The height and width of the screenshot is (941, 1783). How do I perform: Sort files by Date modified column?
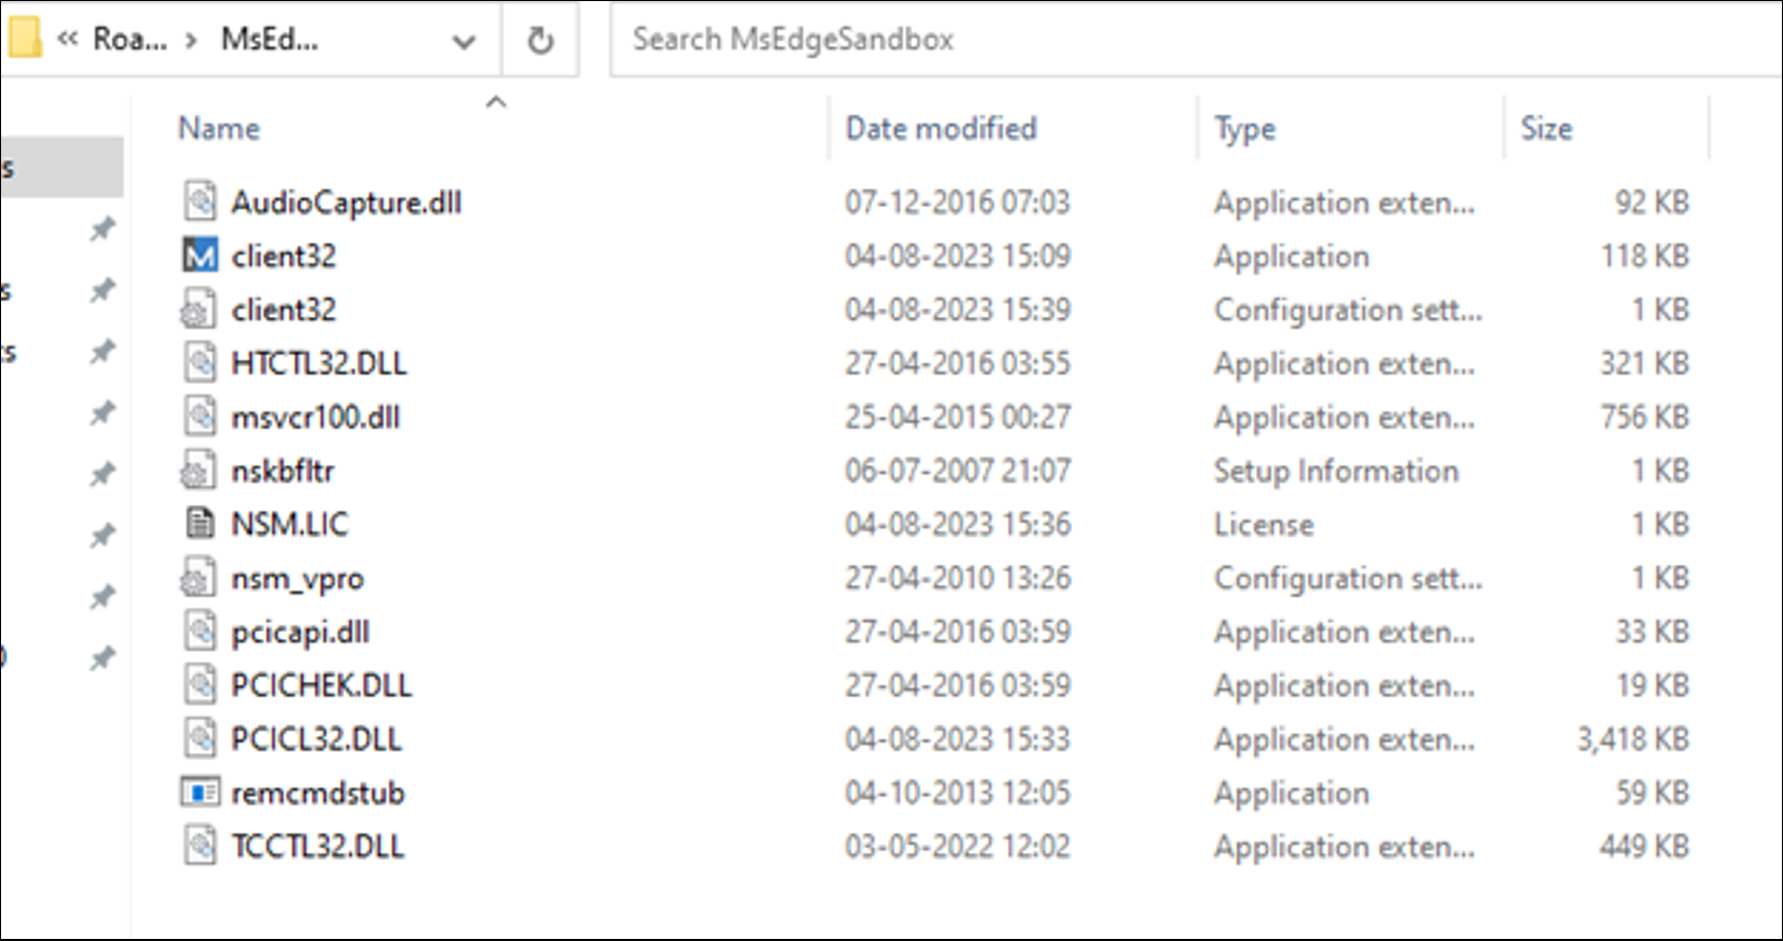click(940, 129)
